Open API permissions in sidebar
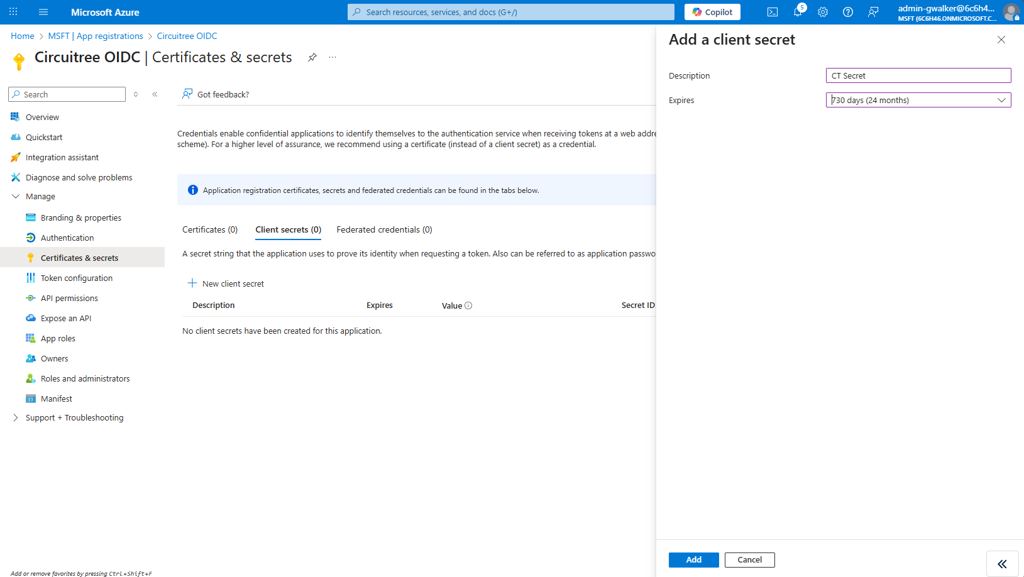Screen dimensions: 1024x577 point(69,298)
